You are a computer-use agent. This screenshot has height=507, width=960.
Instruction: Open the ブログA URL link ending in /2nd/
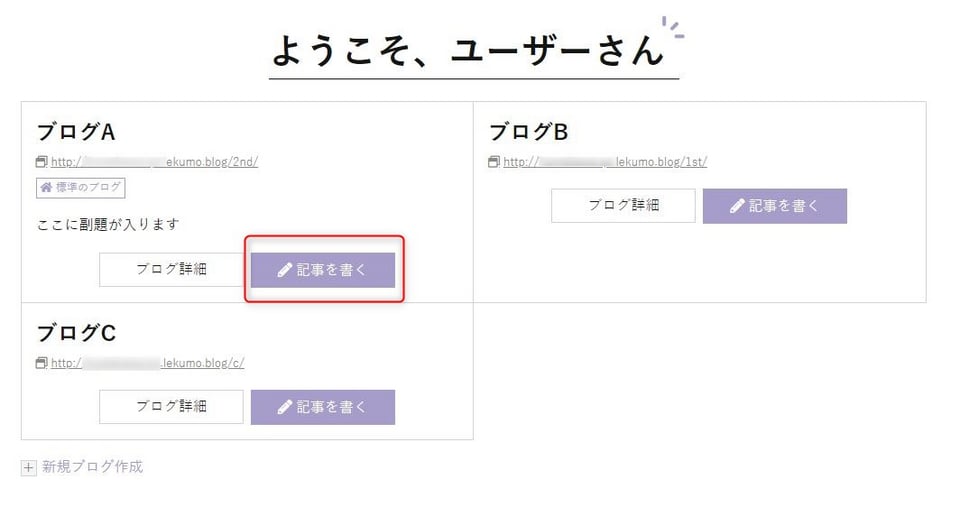pyautogui.click(x=154, y=162)
